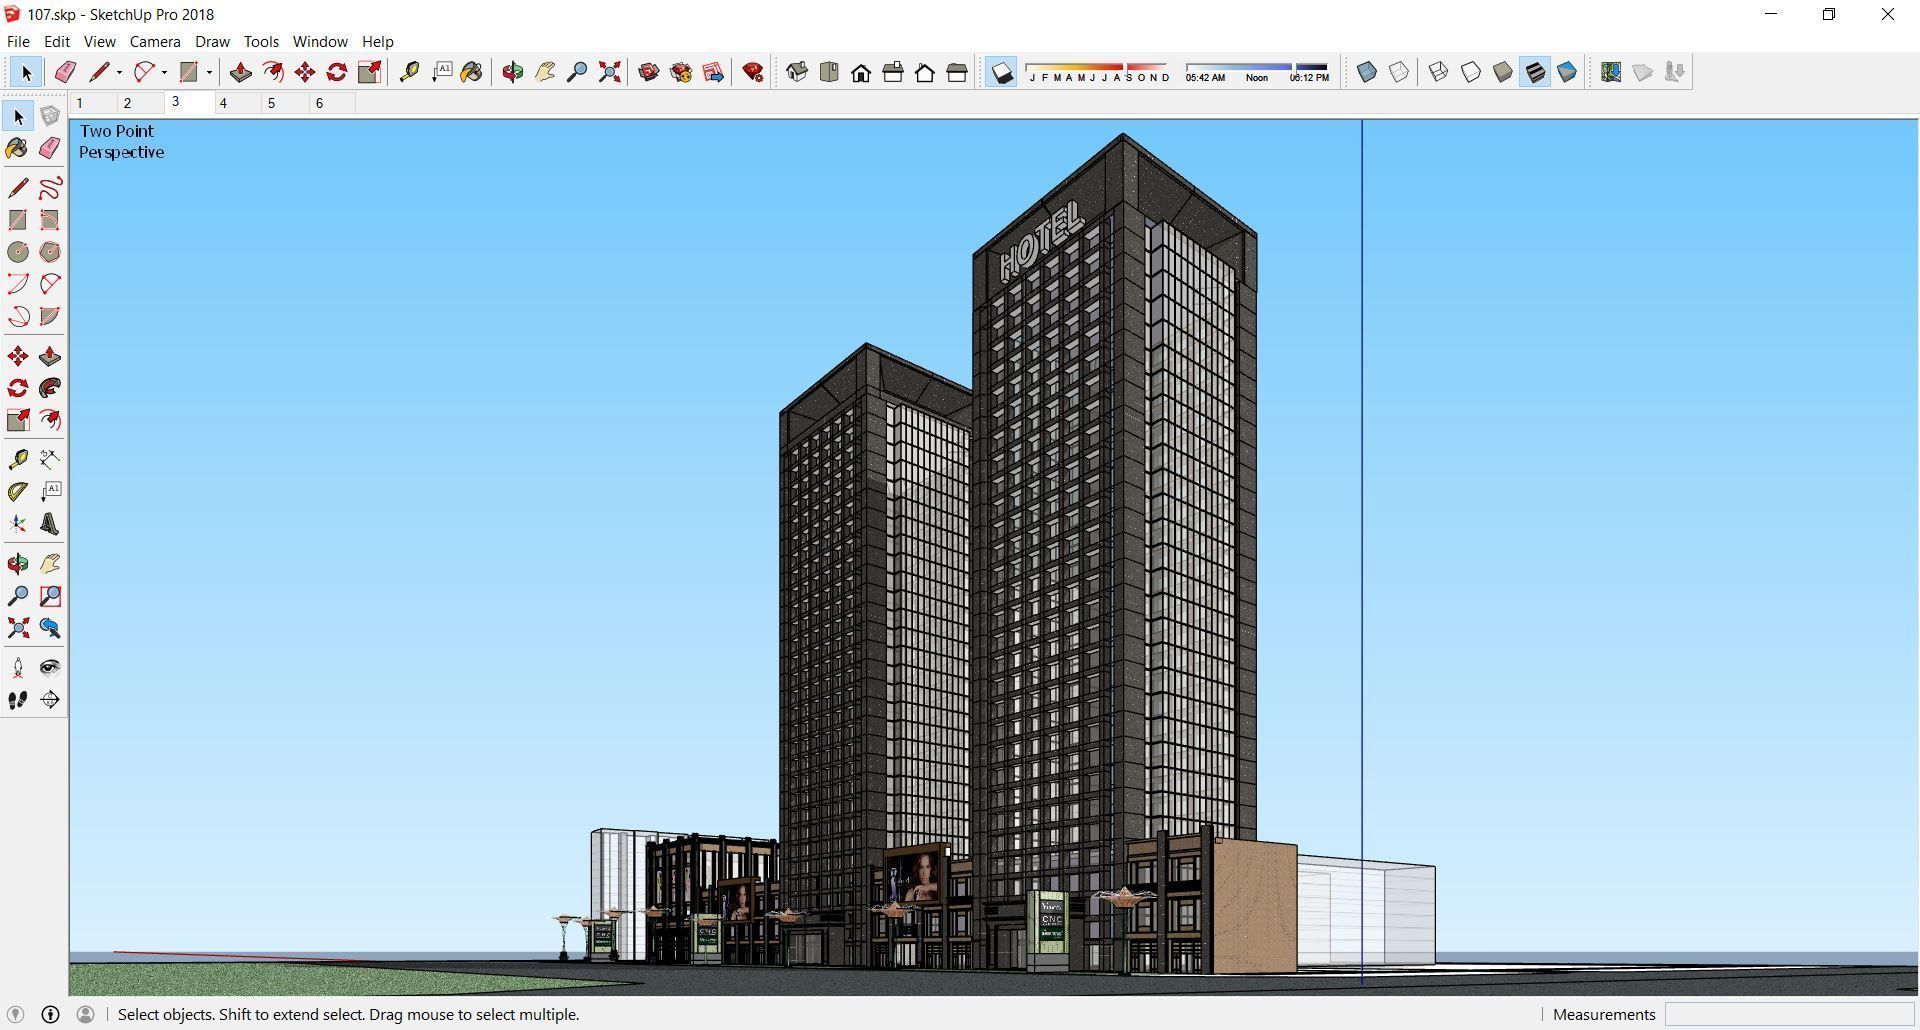This screenshot has height=1030, width=1920.
Task: Click the Measurements input box
Action: (x=1789, y=1014)
